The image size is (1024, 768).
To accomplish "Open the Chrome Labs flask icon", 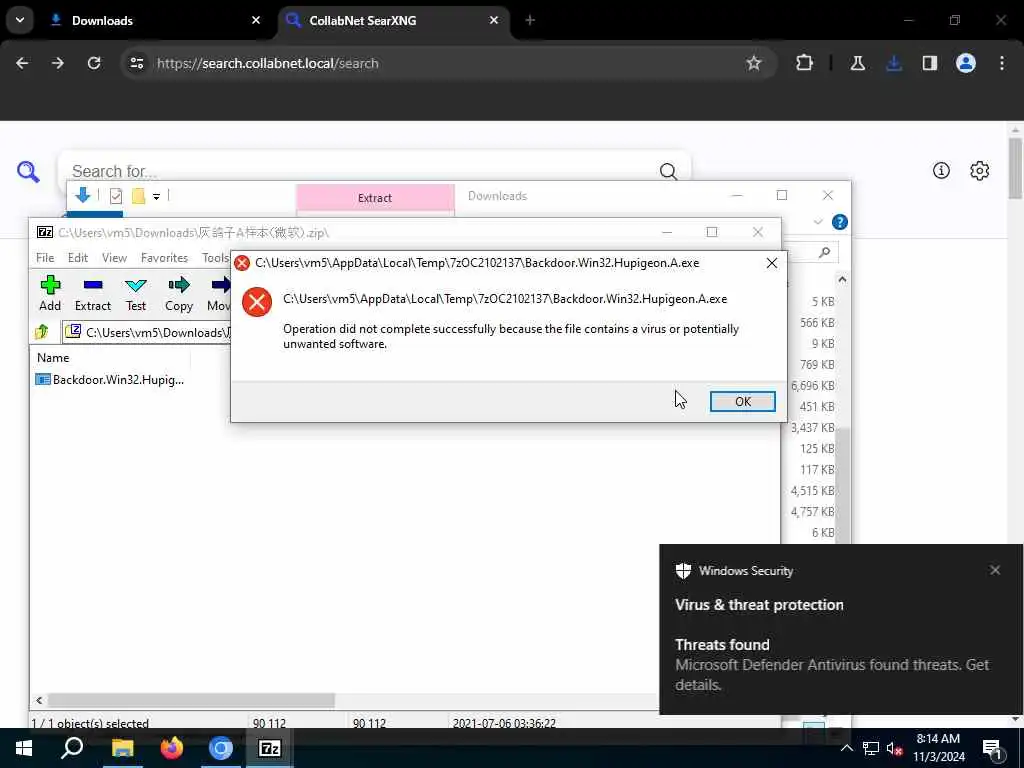I will [x=857, y=63].
